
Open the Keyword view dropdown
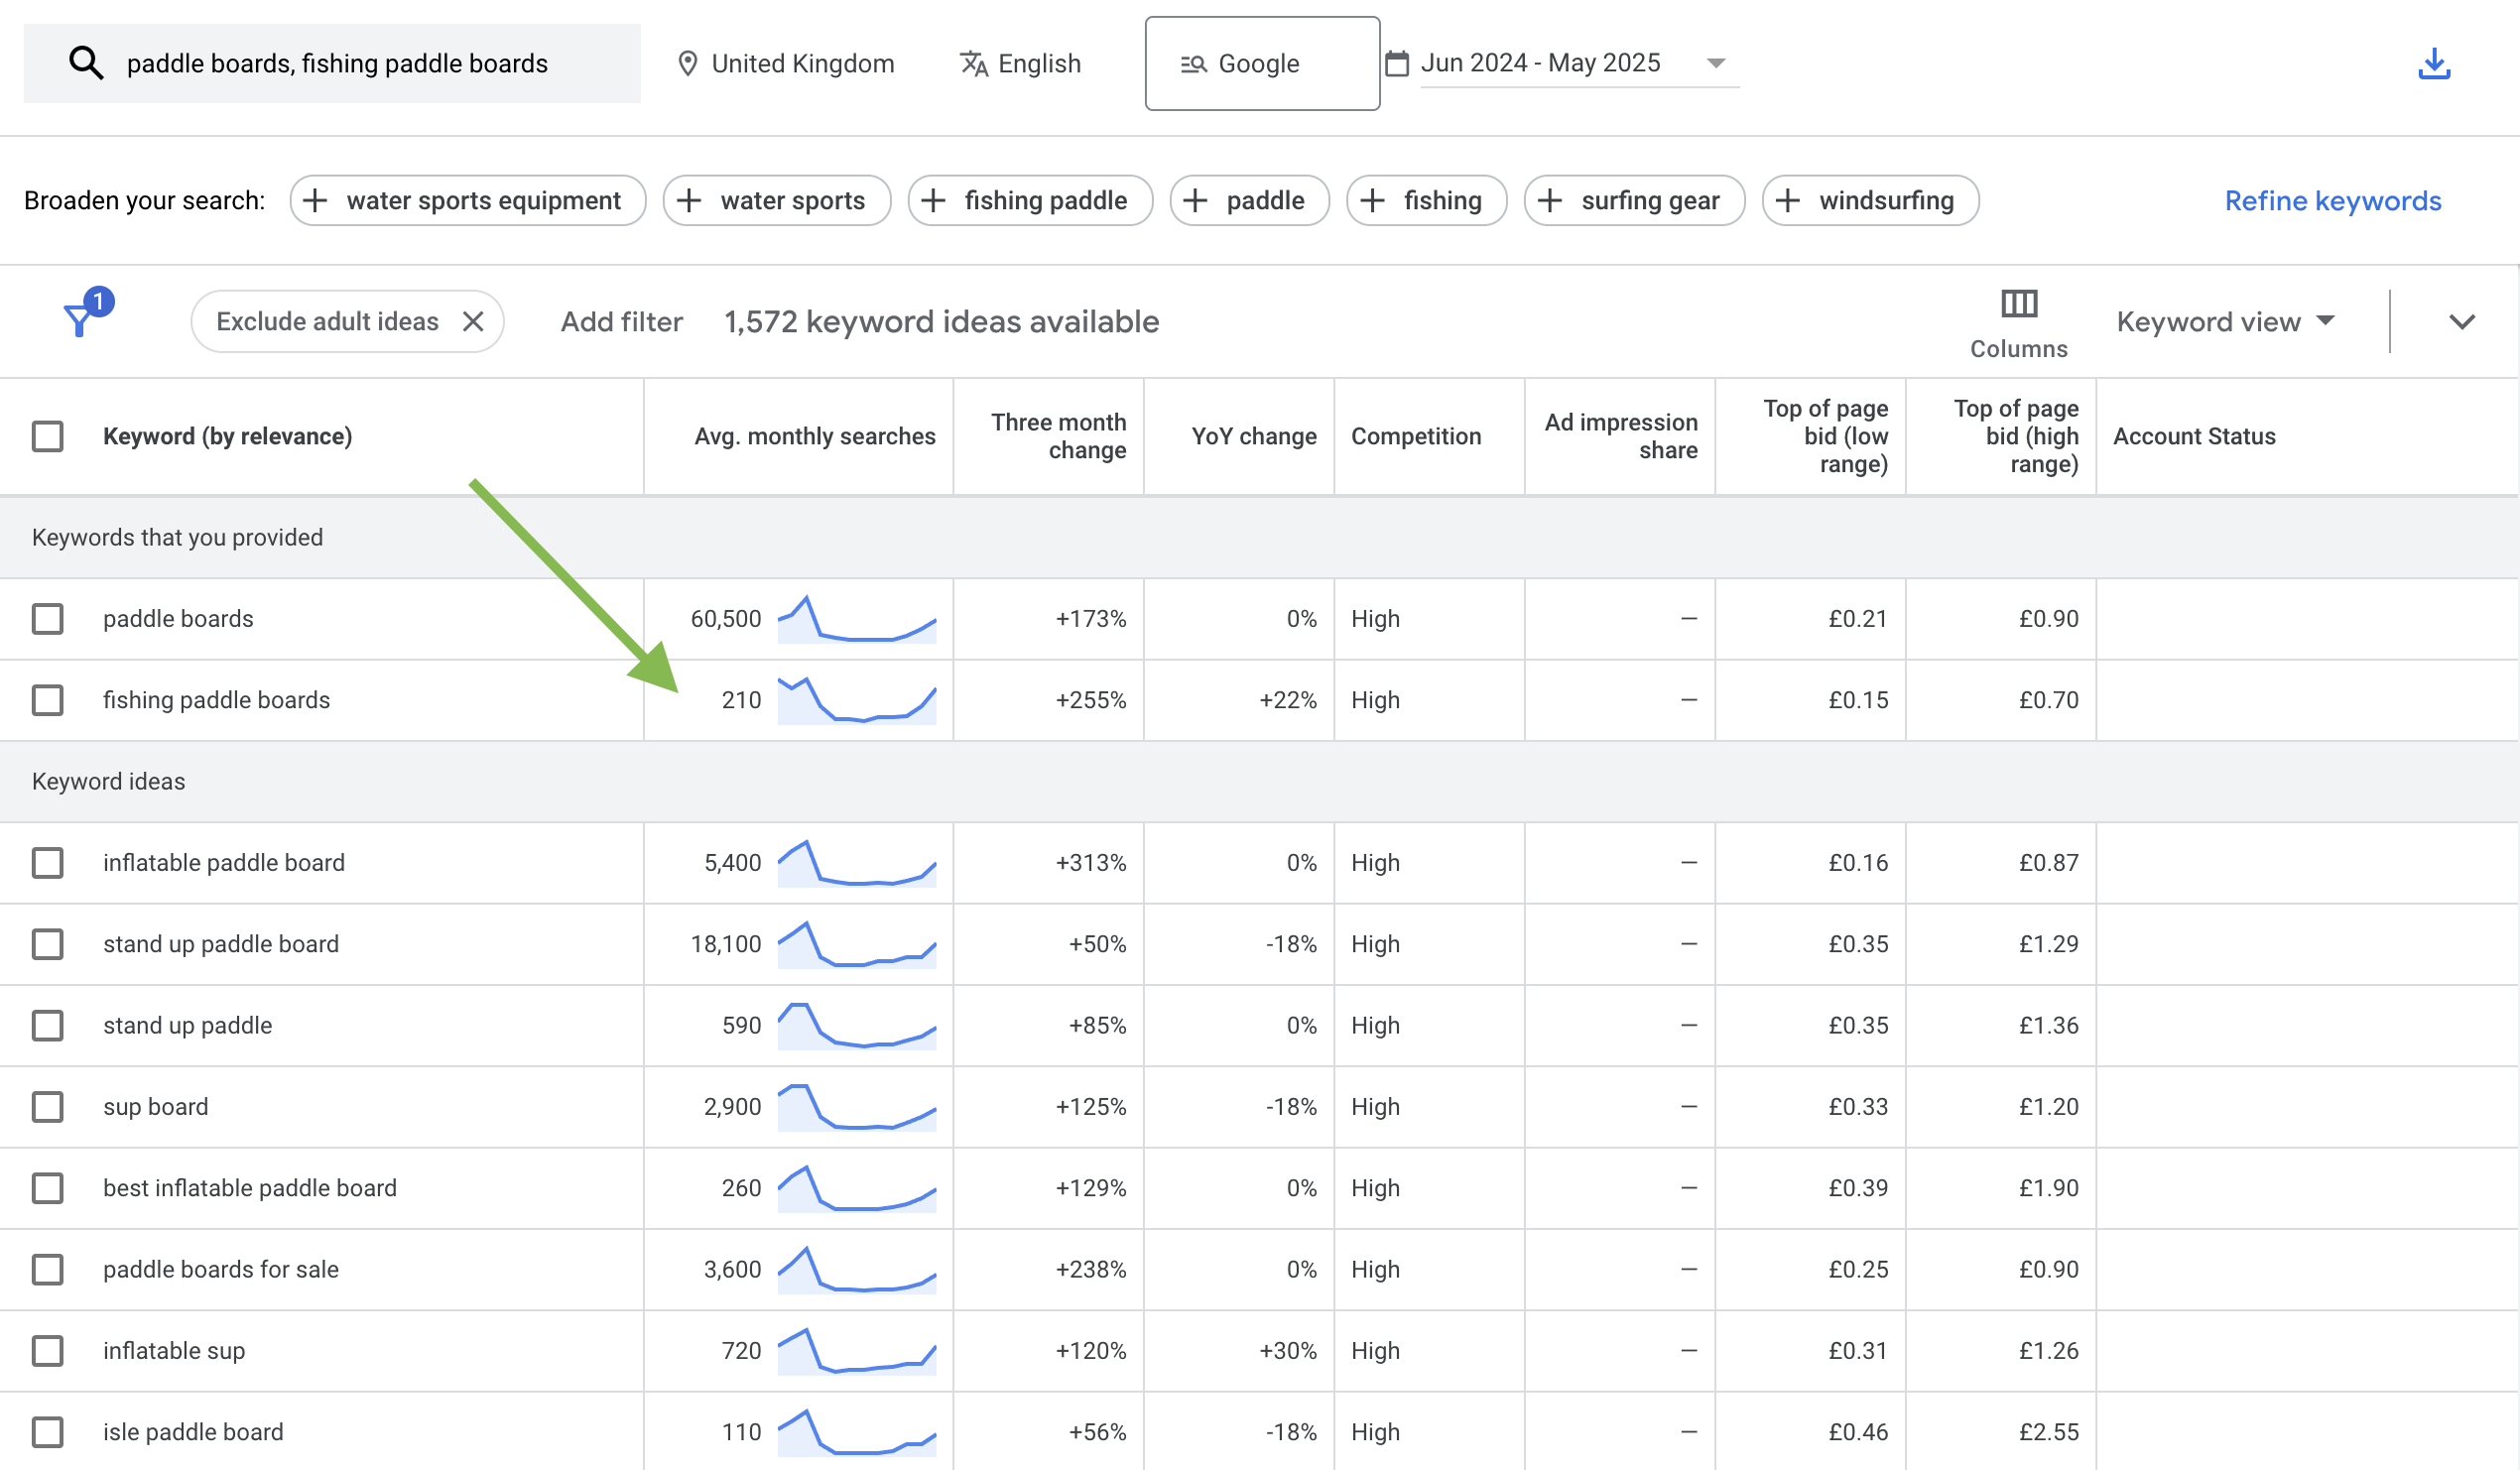[2226, 321]
